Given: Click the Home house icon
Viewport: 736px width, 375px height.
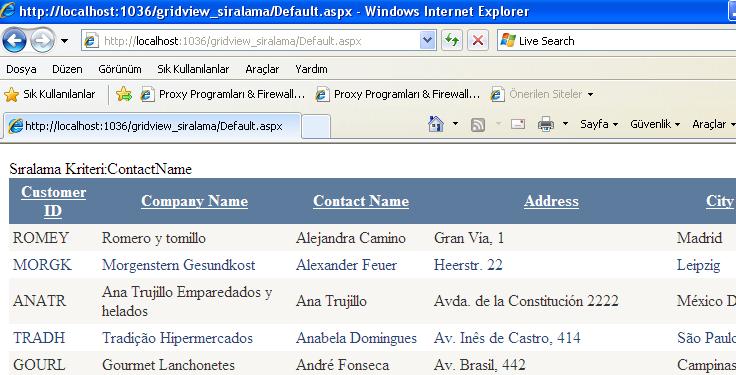Looking at the screenshot, I should (436, 124).
